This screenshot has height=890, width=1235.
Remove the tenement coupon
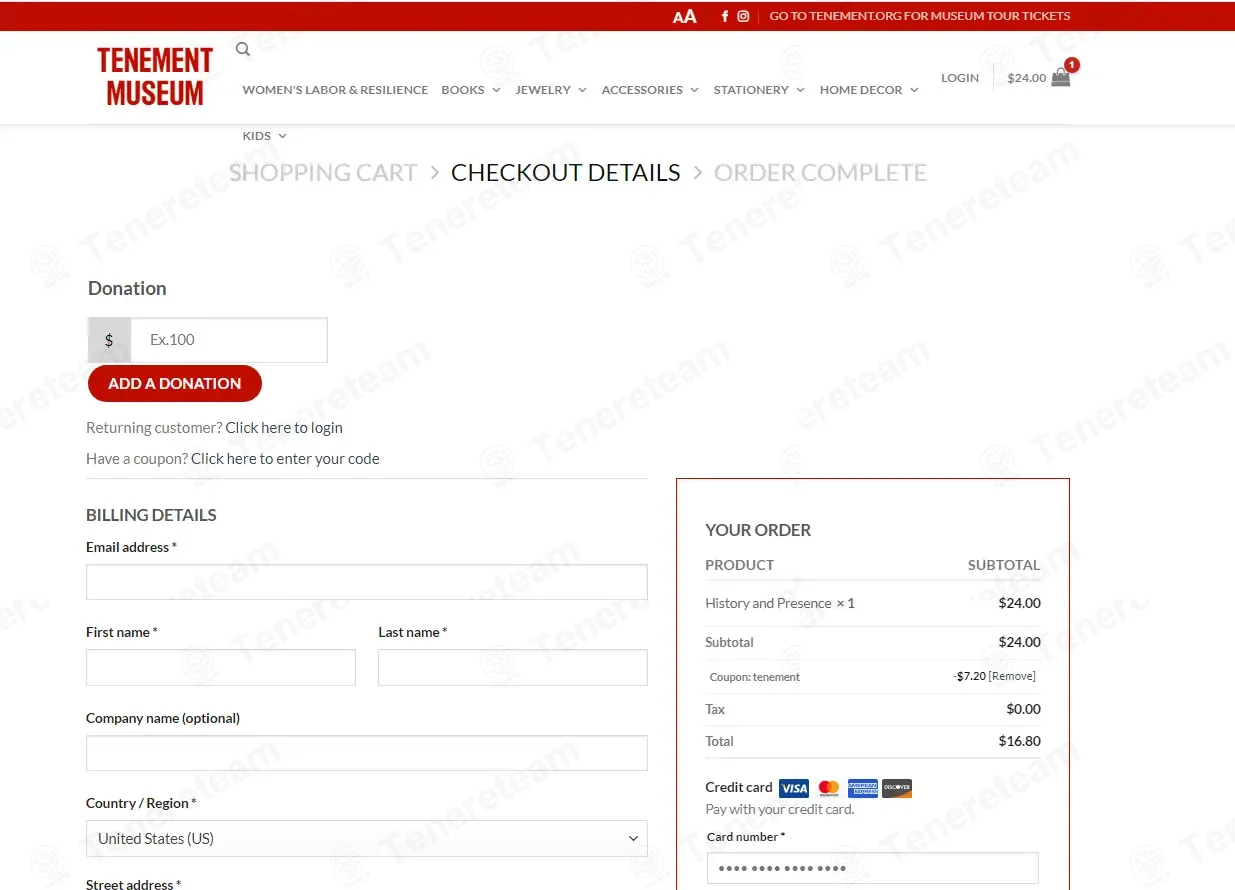tap(1012, 676)
